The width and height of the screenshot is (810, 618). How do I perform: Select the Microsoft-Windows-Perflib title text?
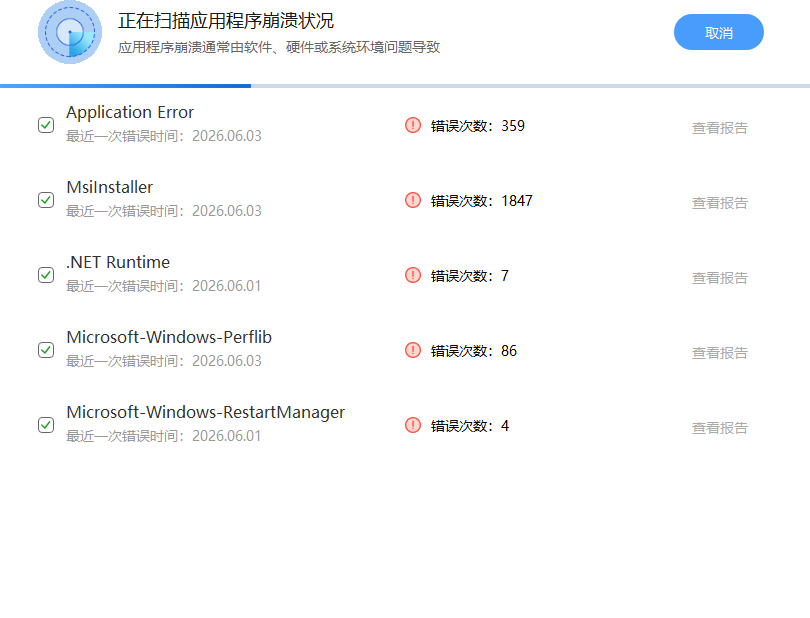(169, 337)
